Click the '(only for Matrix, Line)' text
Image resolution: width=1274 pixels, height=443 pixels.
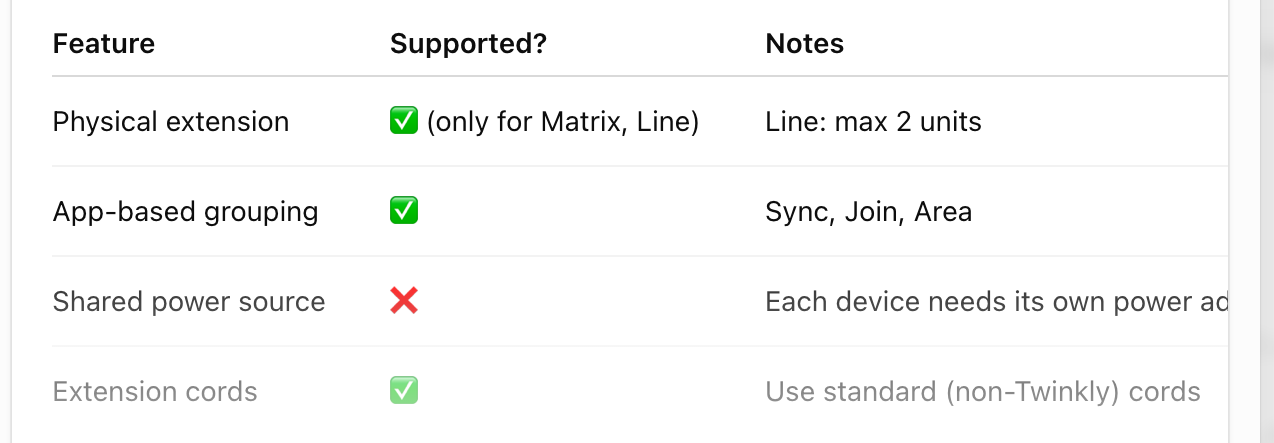[562, 122]
